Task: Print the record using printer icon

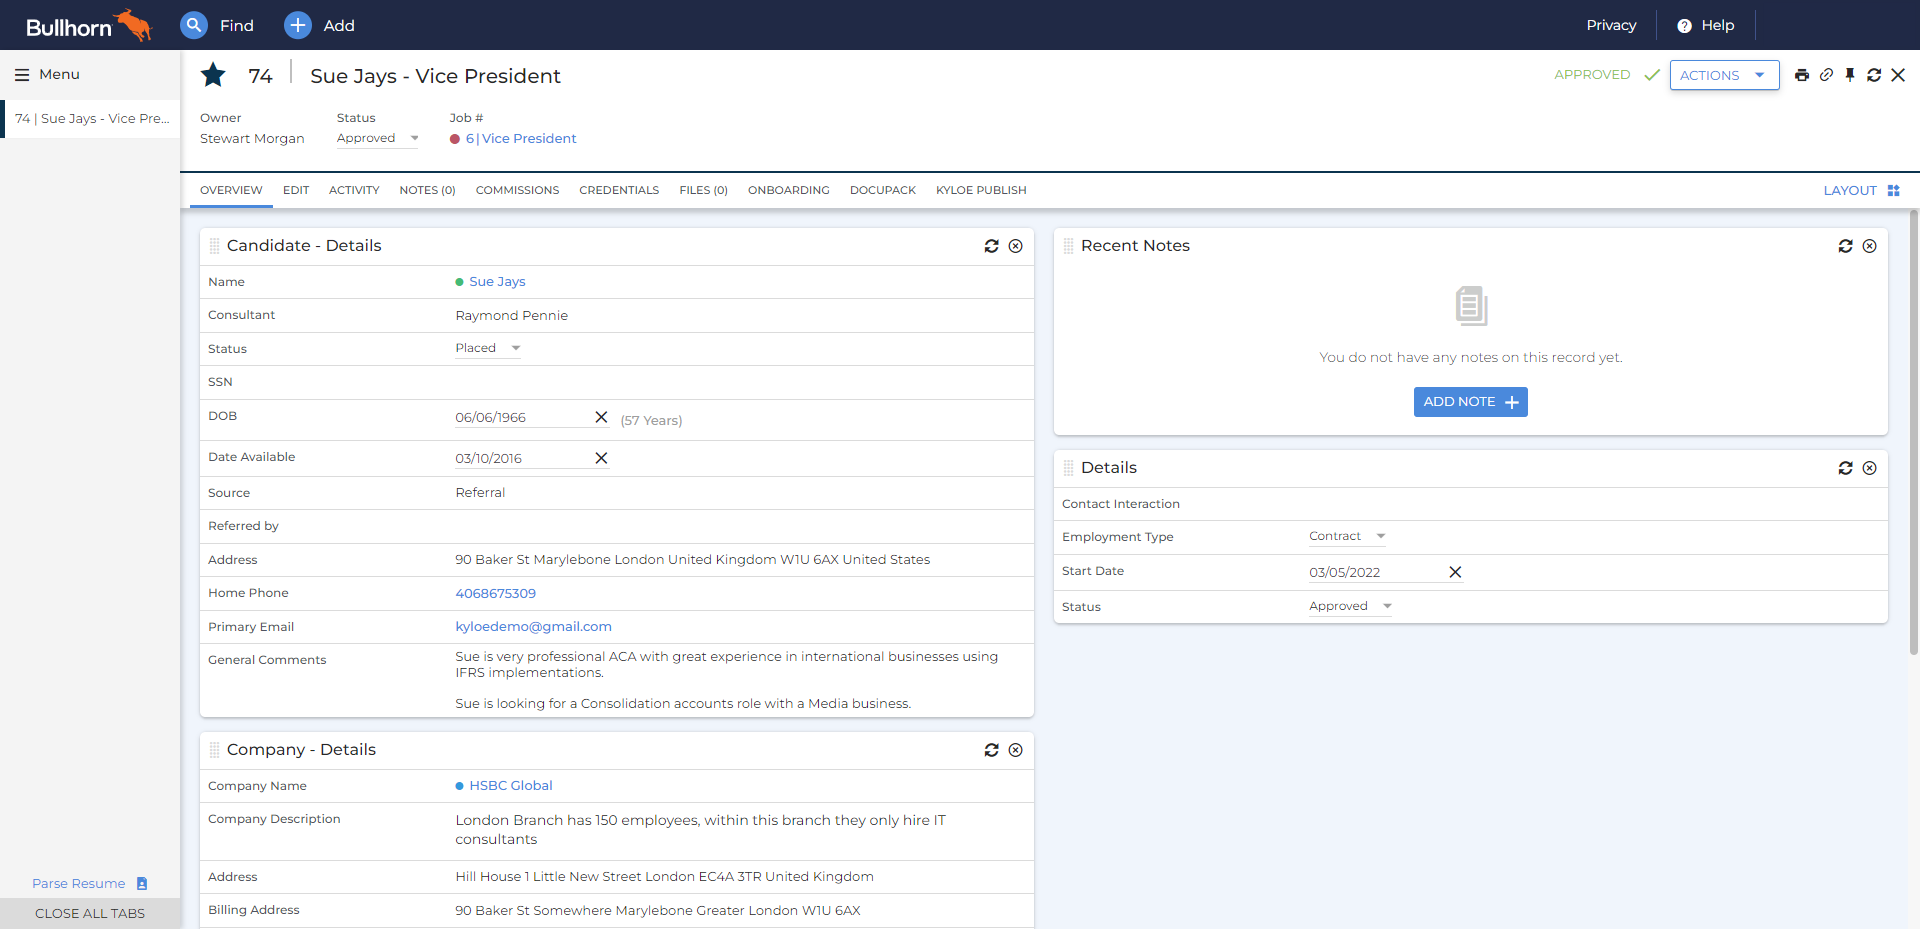Action: coord(1802,75)
